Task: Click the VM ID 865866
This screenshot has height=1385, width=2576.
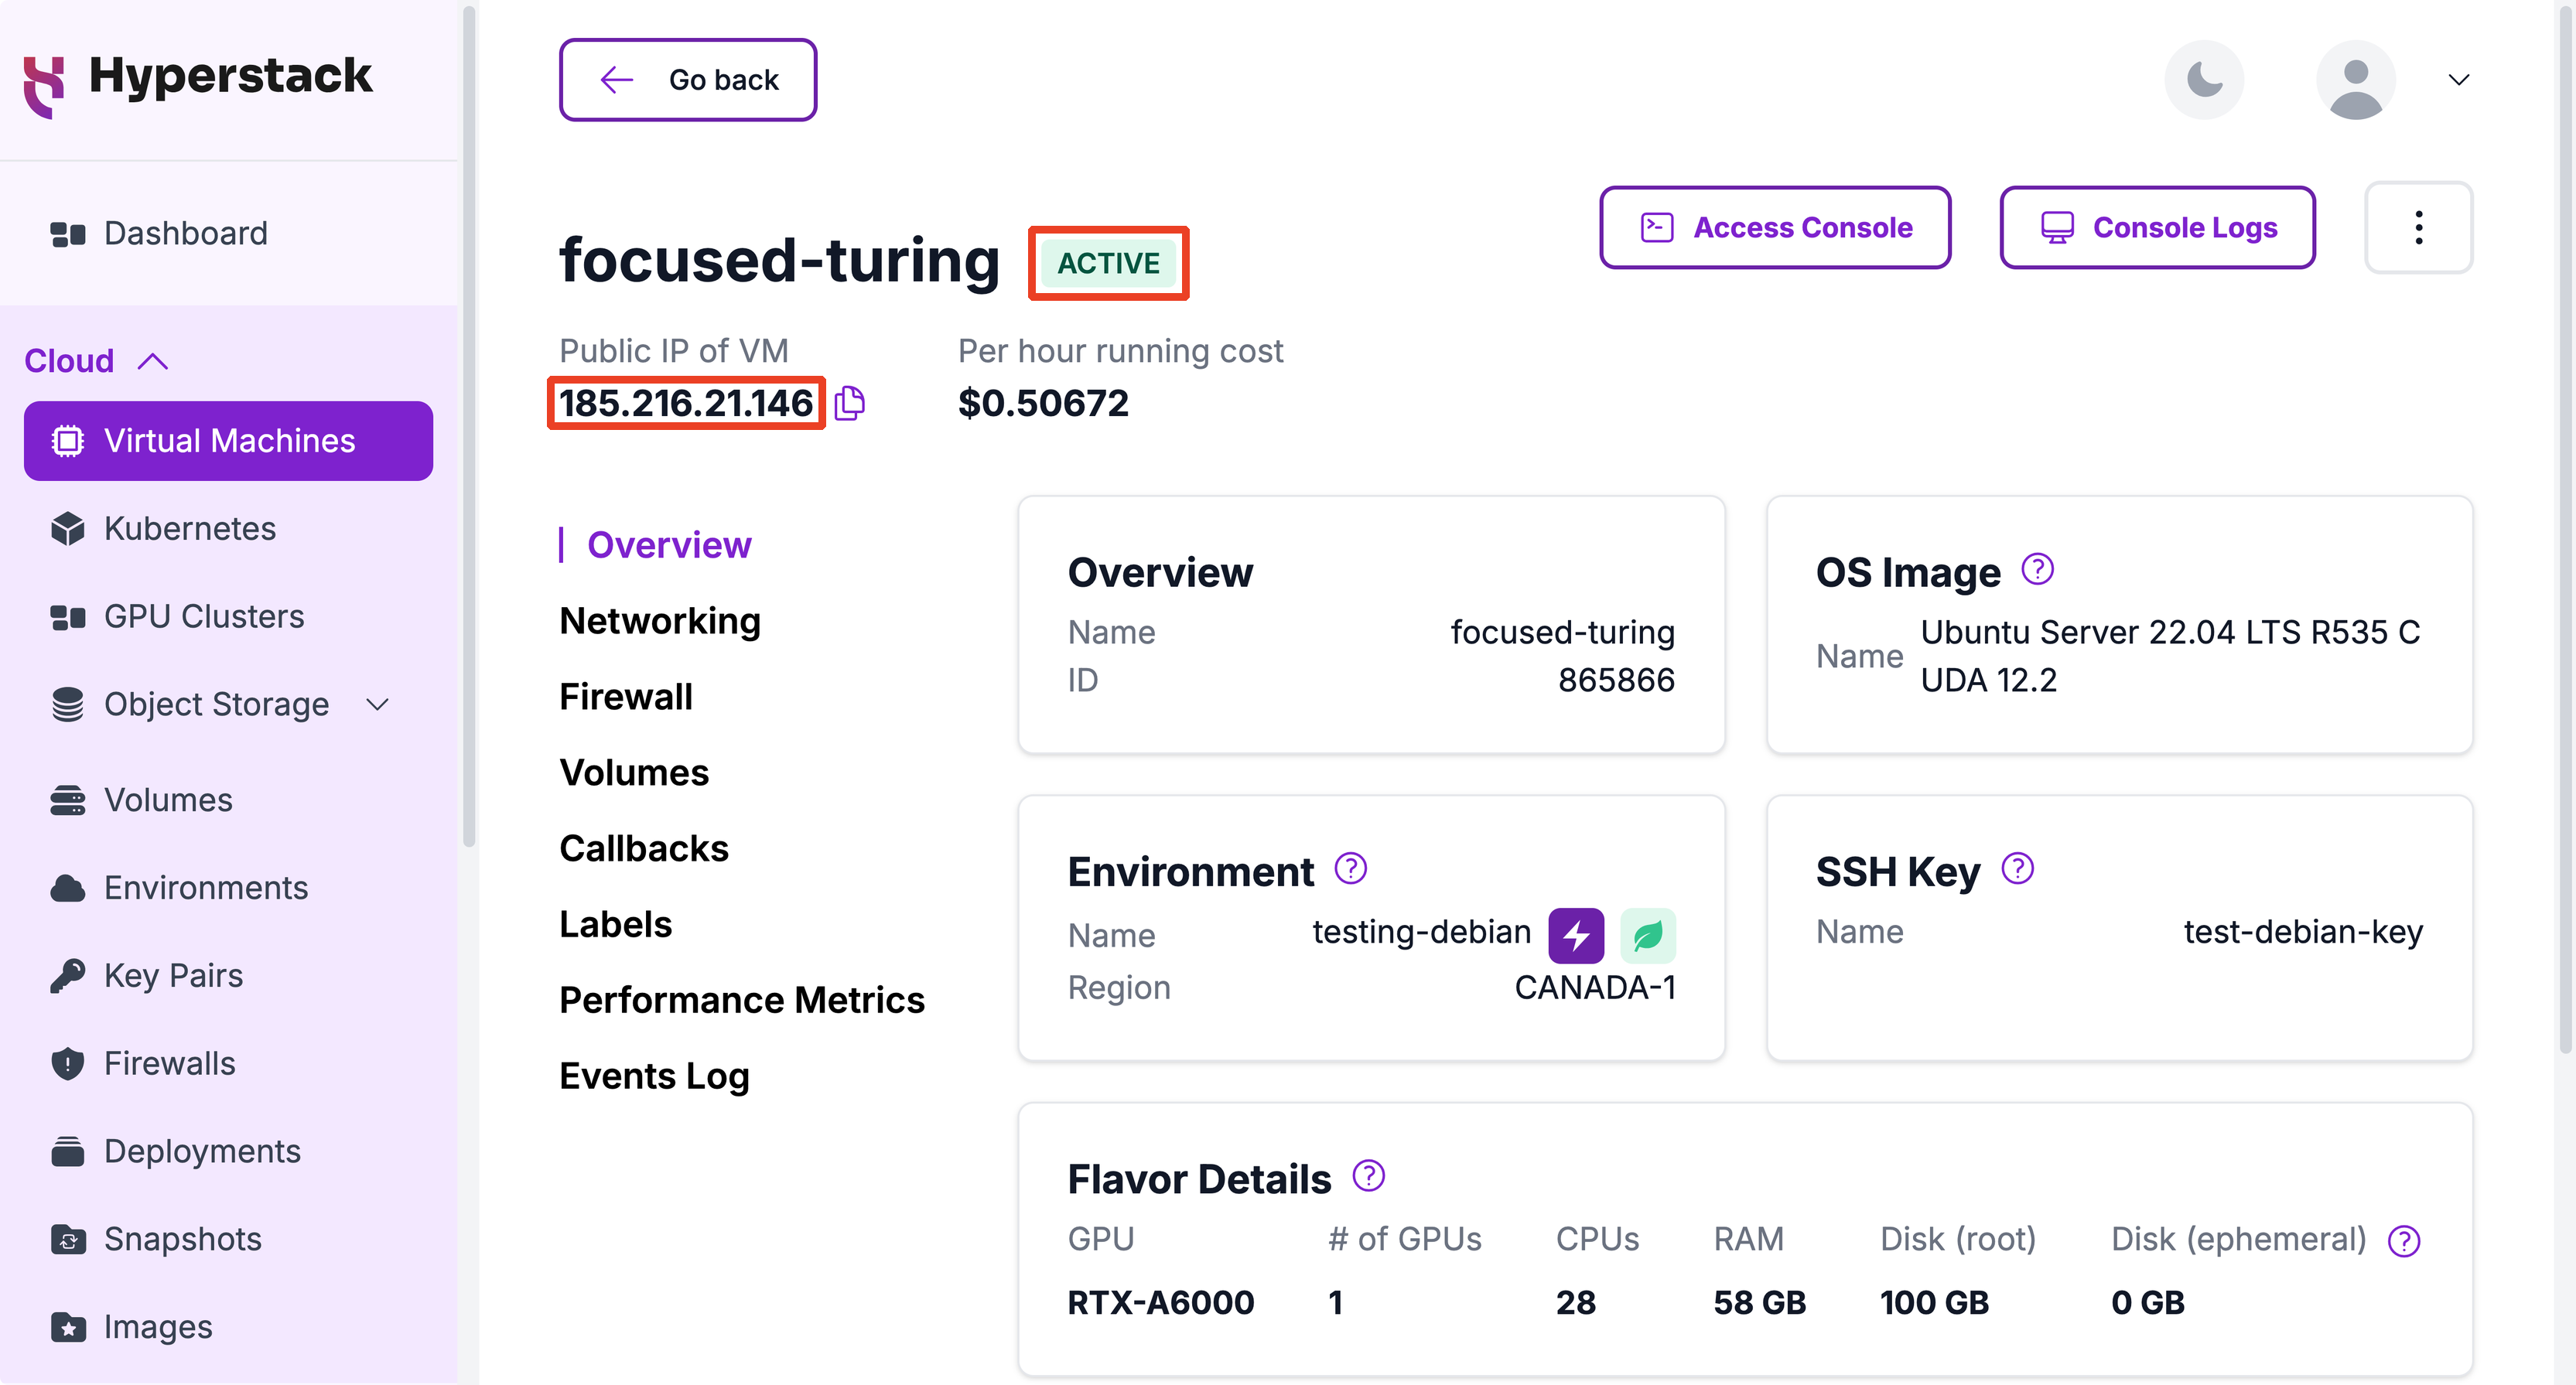Action: click(x=1616, y=681)
